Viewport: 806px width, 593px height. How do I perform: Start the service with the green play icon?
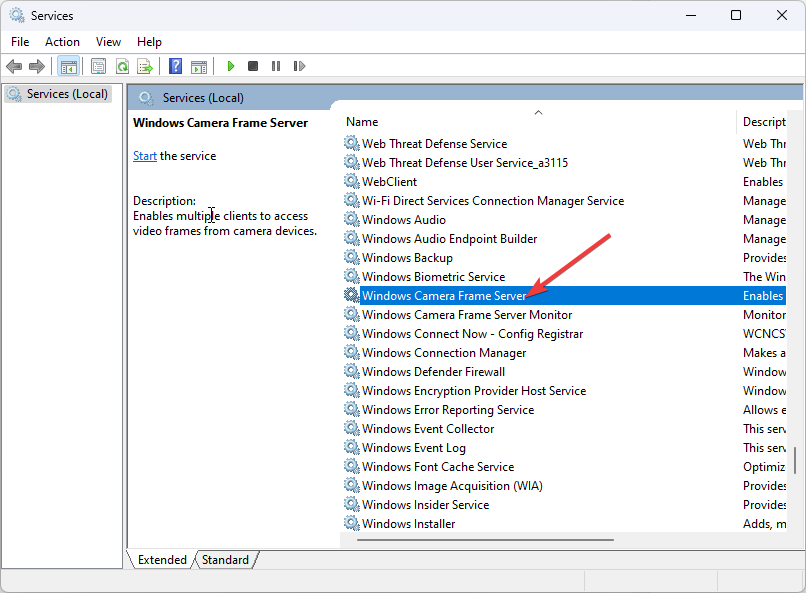(231, 66)
